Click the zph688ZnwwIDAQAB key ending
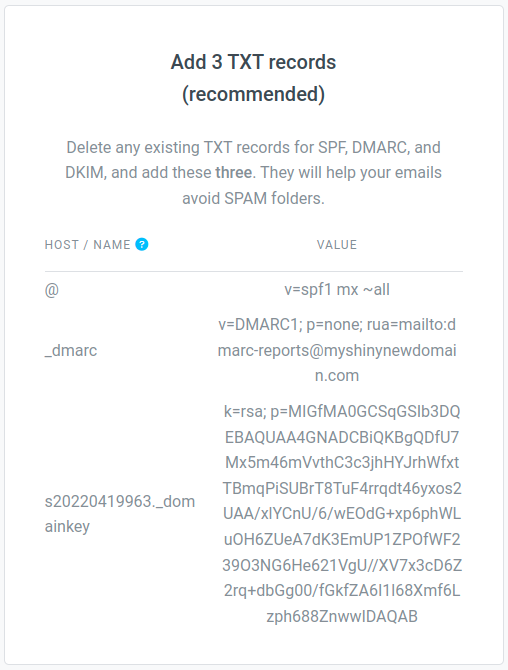This screenshot has height=670, width=508. point(342,616)
